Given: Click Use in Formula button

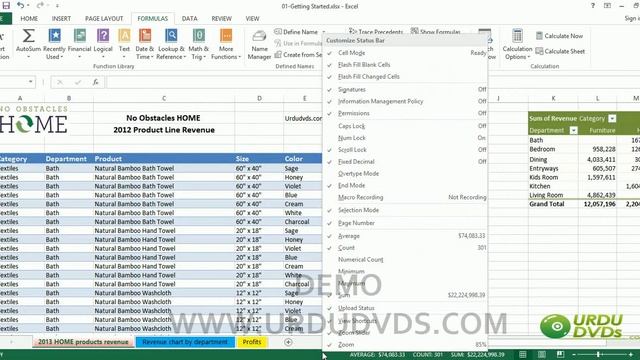Looking at the screenshot, I should (x=298, y=43).
